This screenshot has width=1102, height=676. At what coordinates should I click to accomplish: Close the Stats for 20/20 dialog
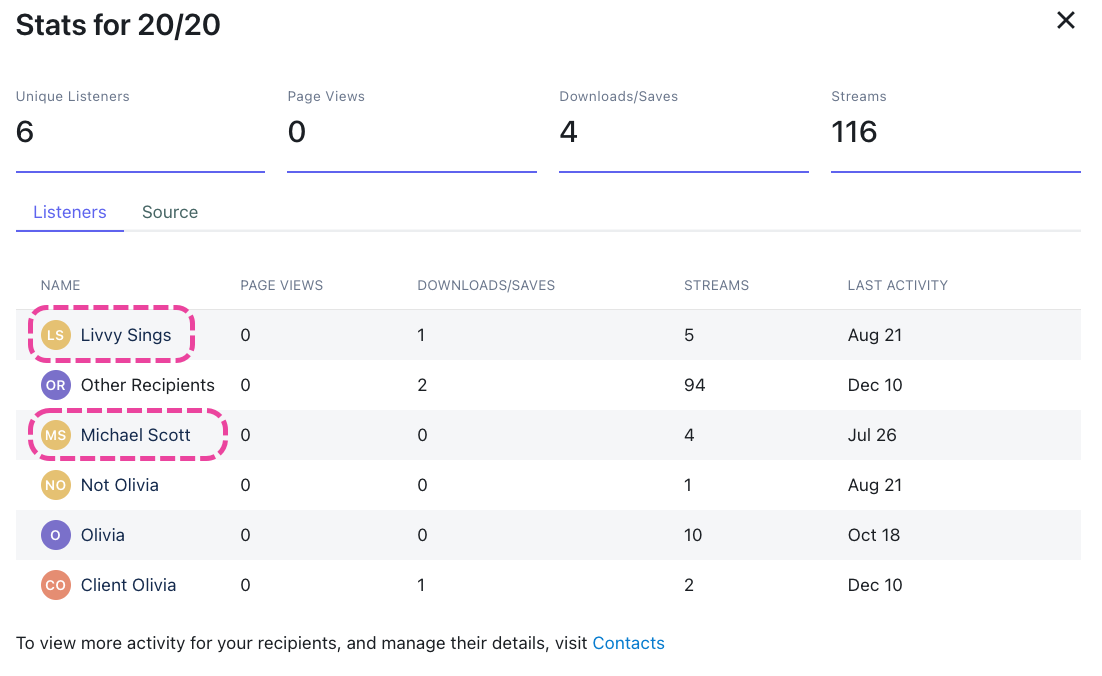1066,21
